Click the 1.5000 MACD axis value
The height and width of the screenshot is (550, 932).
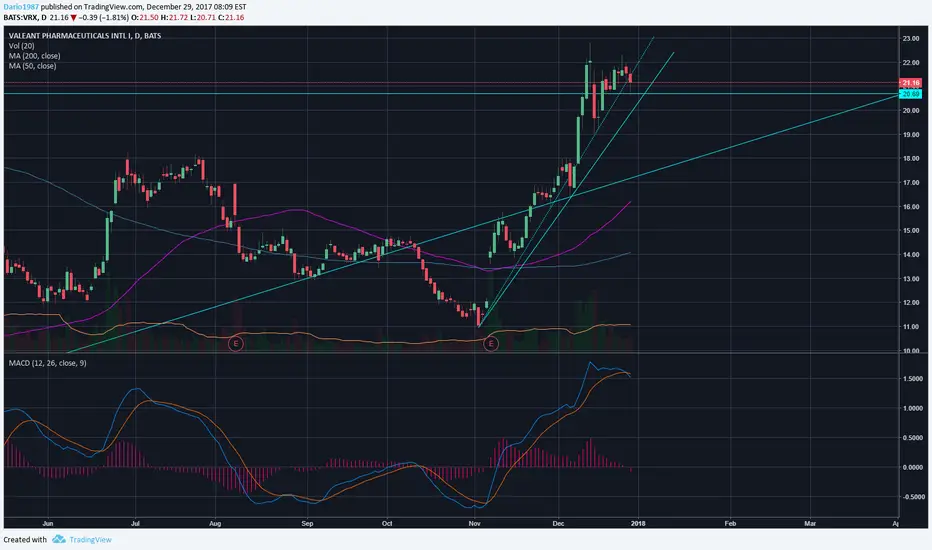pyautogui.click(x=912, y=379)
